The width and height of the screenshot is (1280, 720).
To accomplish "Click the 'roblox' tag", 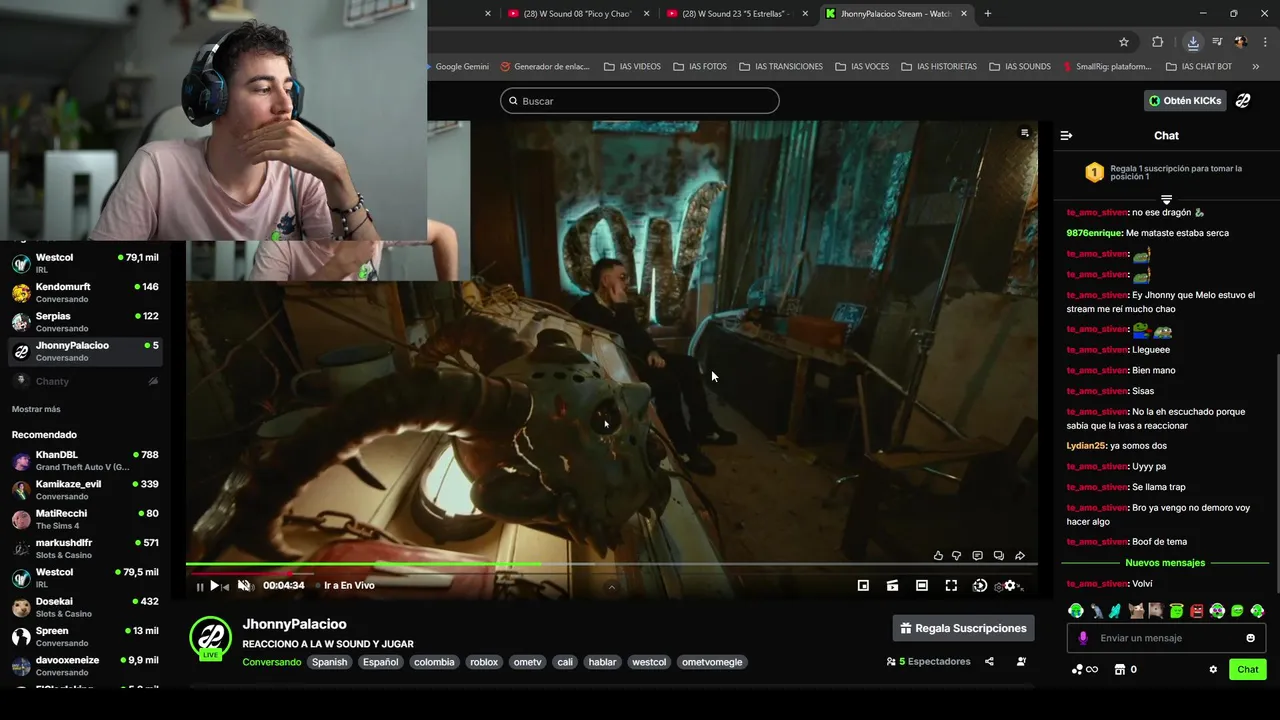I will pos(484,662).
